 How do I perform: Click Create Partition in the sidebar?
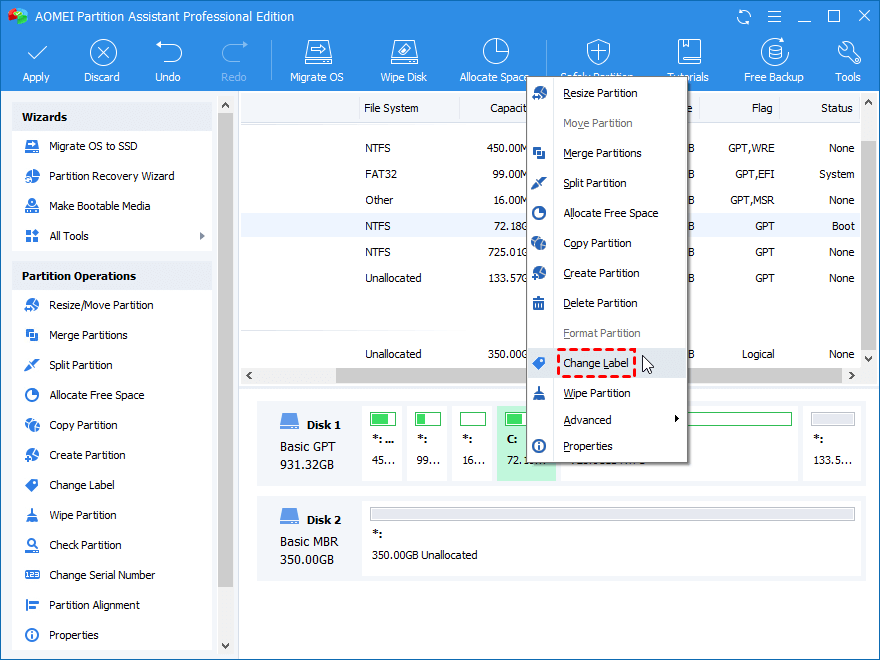coord(87,455)
